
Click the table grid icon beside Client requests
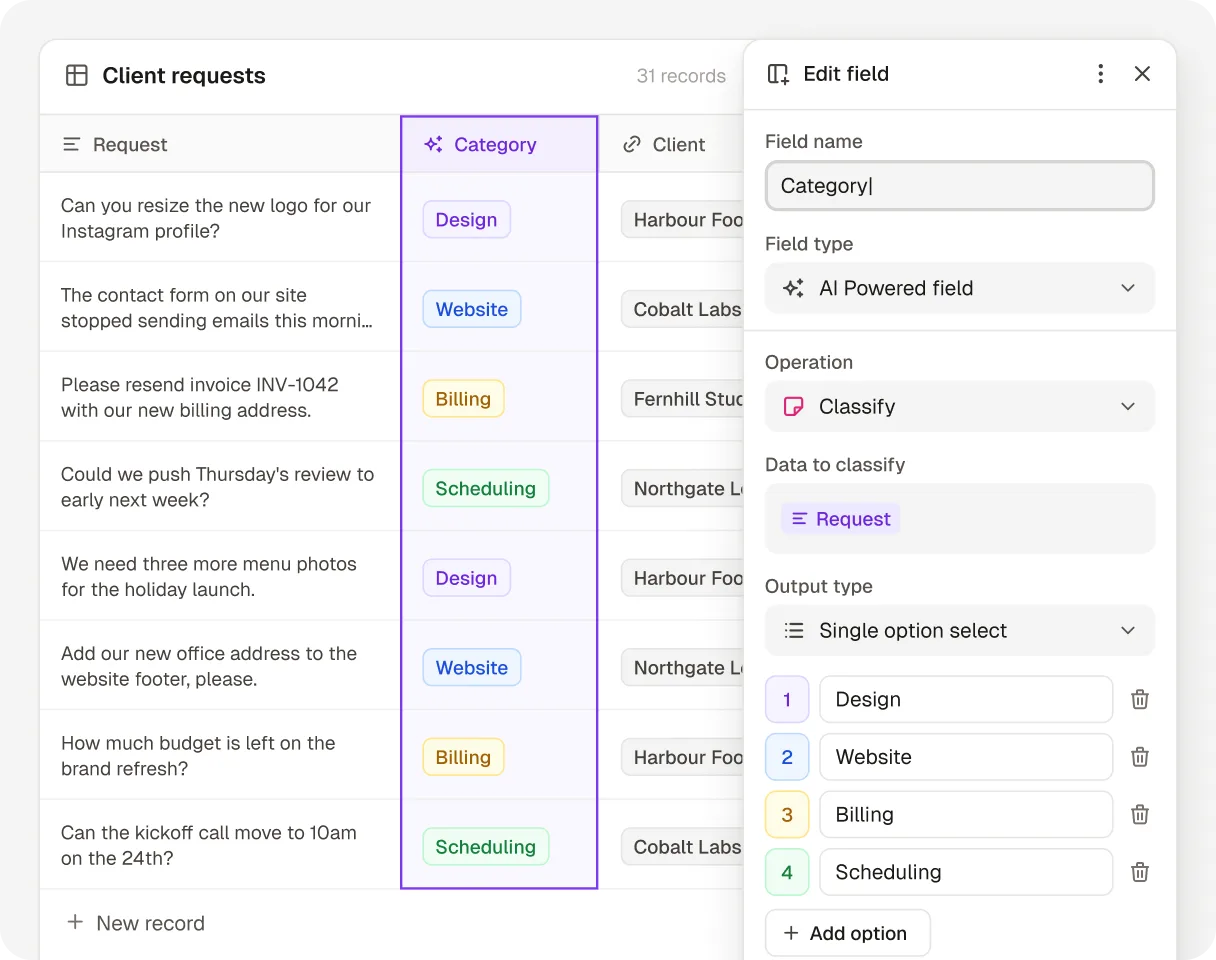[x=77, y=75]
